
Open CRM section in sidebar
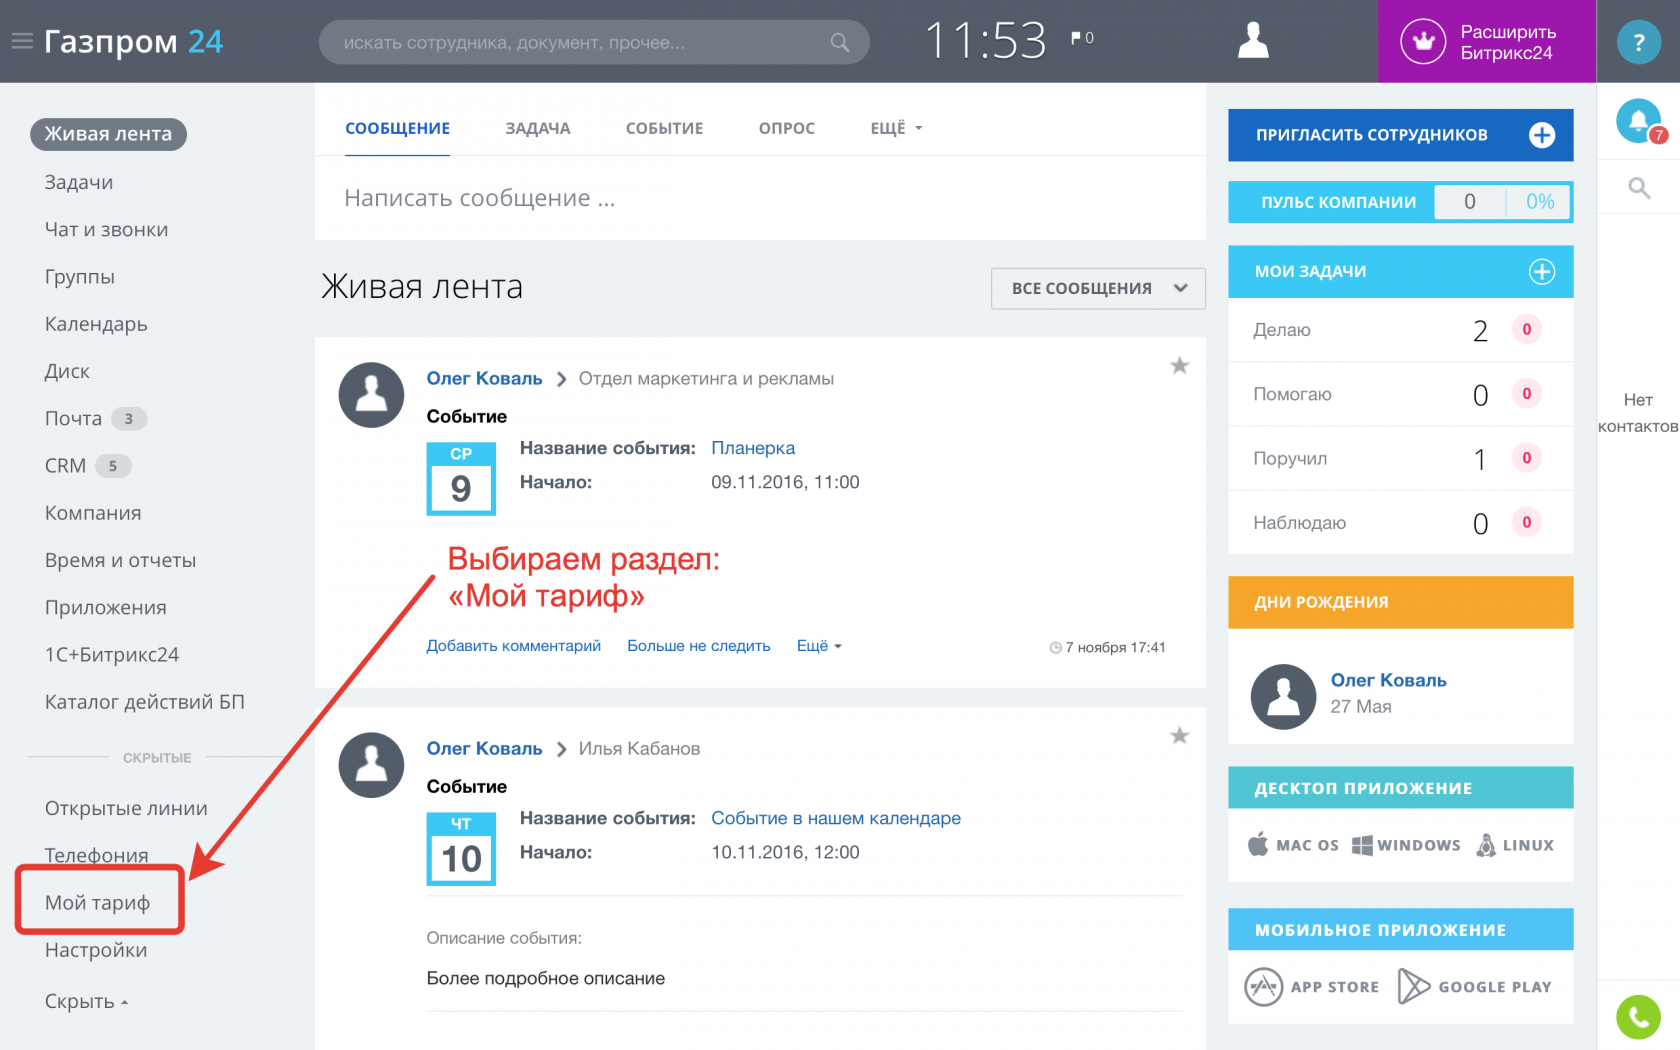pyautogui.click(x=87, y=465)
